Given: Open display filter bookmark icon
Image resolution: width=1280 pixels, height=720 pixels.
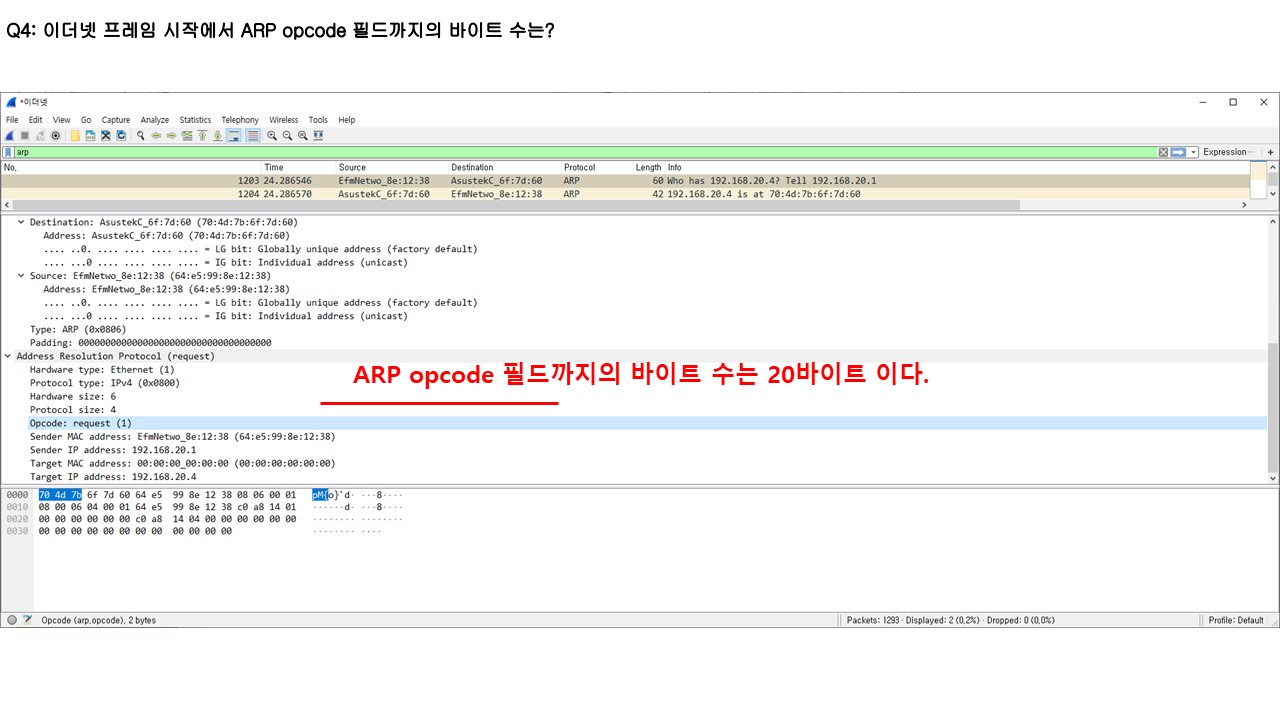Looking at the screenshot, I should pyautogui.click(x=8, y=152).
